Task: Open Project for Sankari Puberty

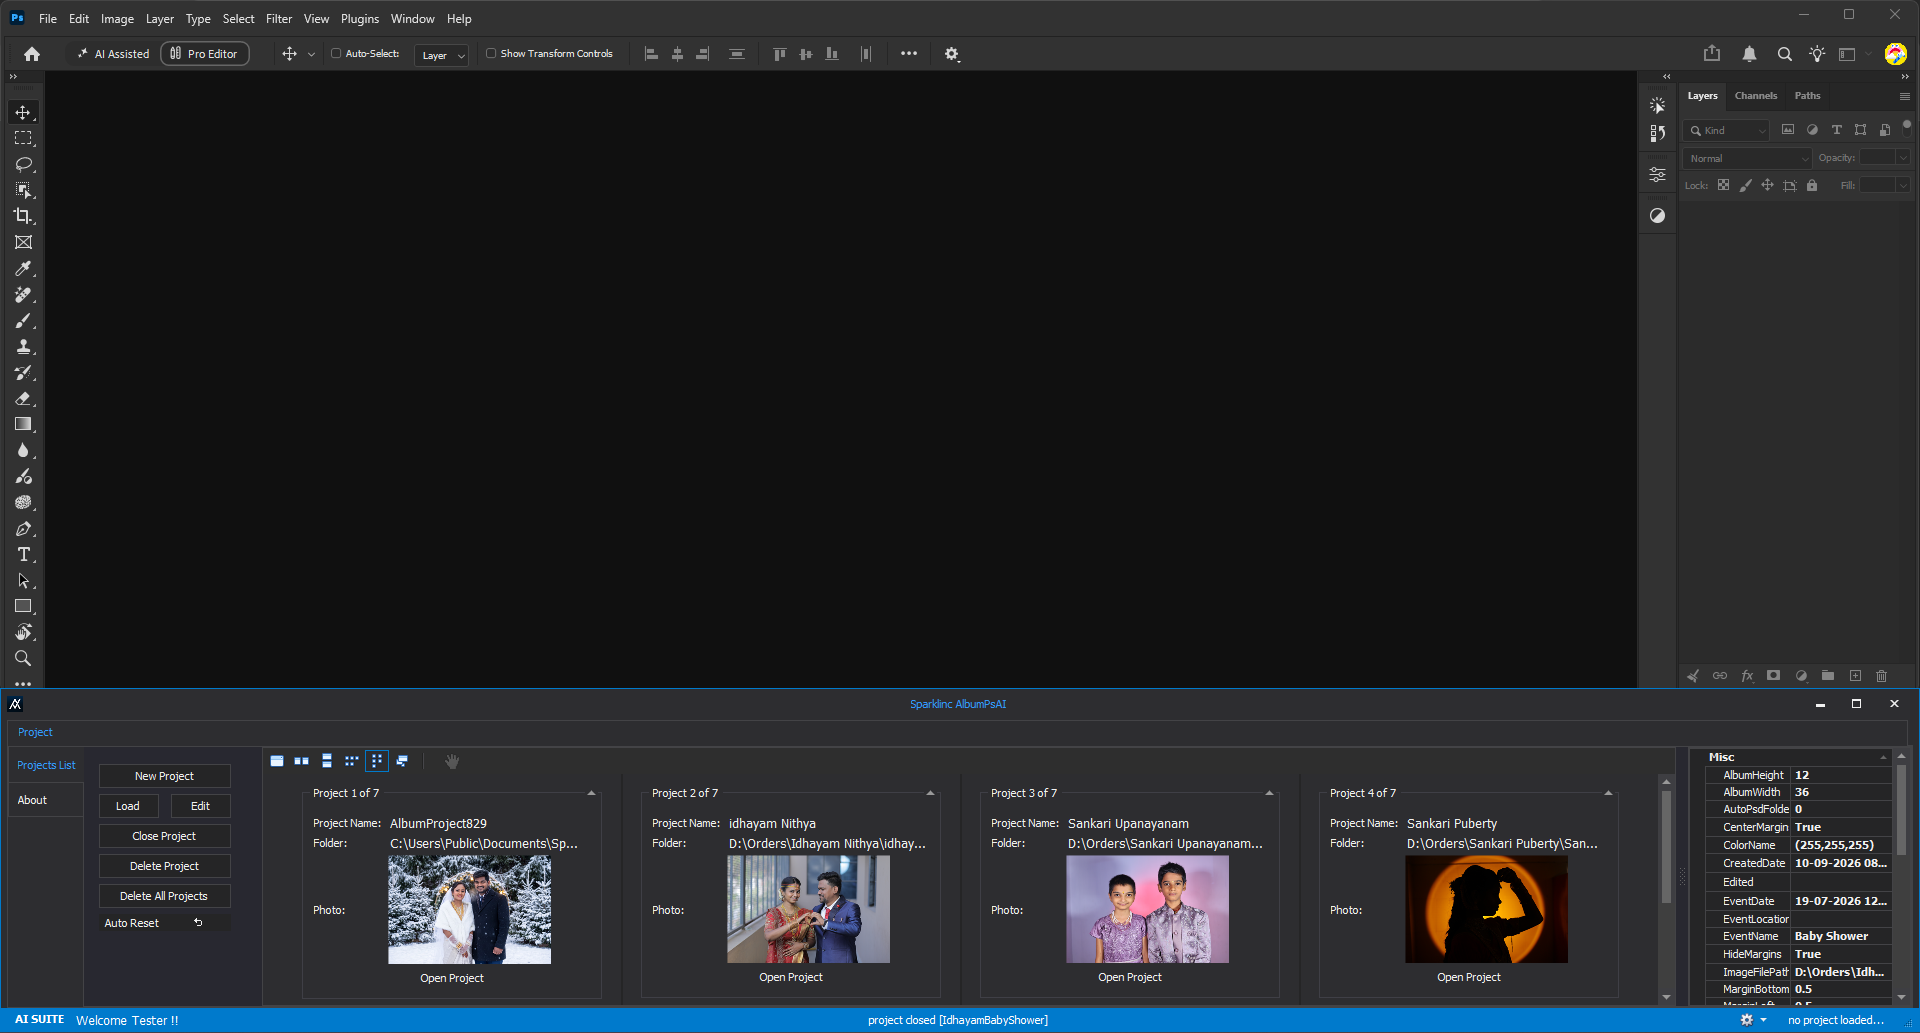Action: tap(1469, 977)
